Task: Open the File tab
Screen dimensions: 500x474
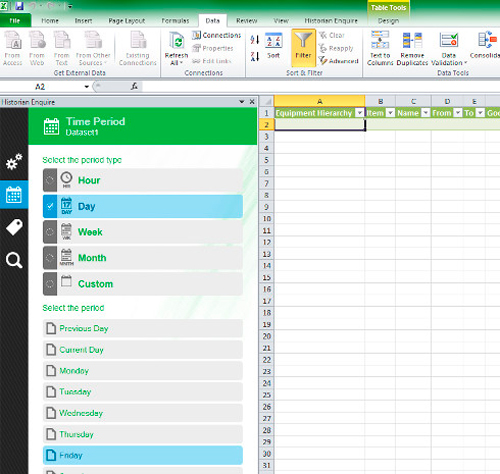Action: click(x=15, y=21)
